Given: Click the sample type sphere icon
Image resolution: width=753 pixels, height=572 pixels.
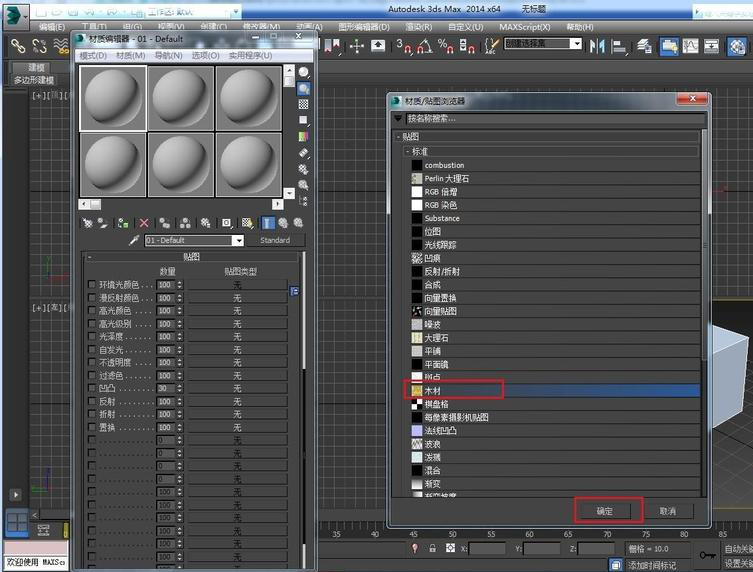Looking at the screenshot, I should point(304,73).
